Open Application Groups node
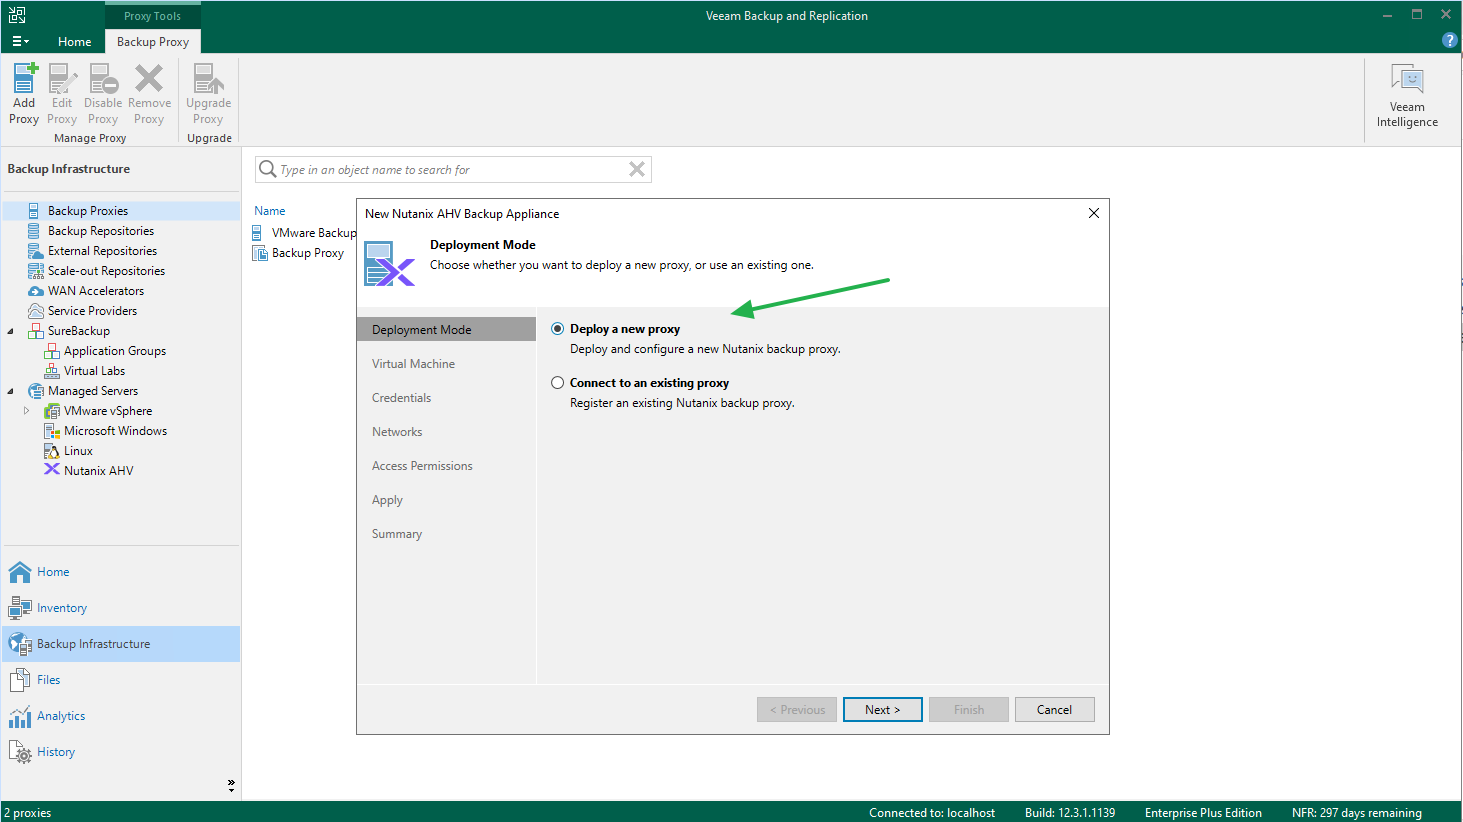The width and height of the screenshot is (1463, 822). click(114, 351)
